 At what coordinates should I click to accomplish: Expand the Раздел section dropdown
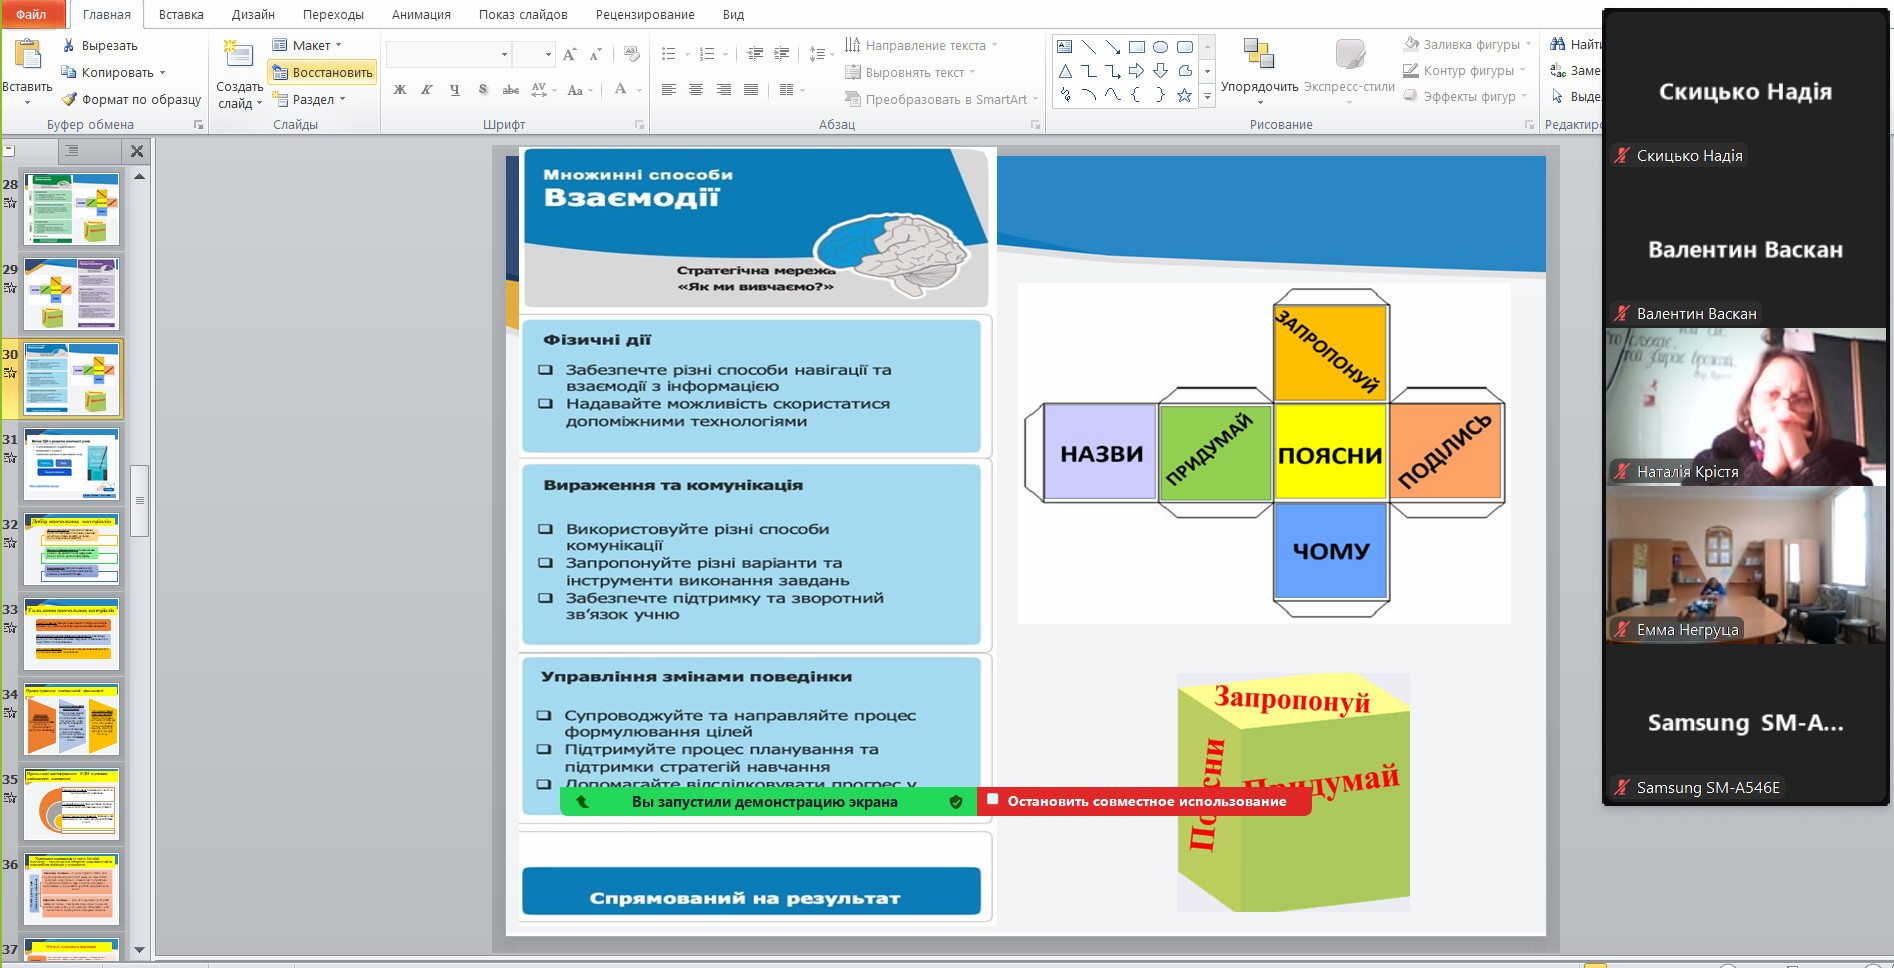click(310, 99)
